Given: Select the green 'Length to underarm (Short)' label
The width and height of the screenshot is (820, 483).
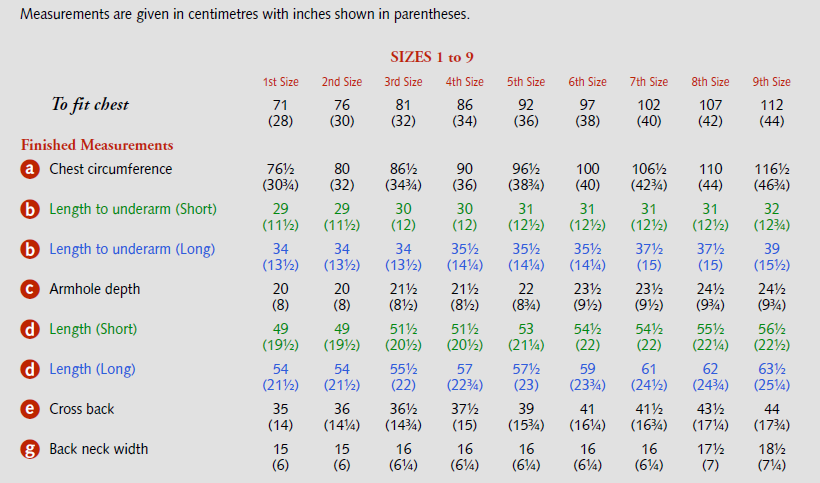Looking at the screenshot, I should 133,209.
